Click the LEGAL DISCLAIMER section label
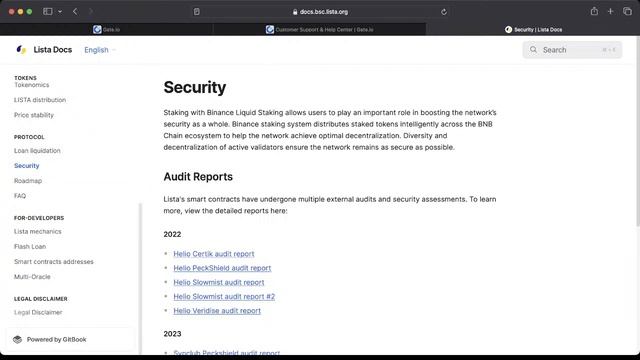640x360 pixels. [x=40, y=299]
